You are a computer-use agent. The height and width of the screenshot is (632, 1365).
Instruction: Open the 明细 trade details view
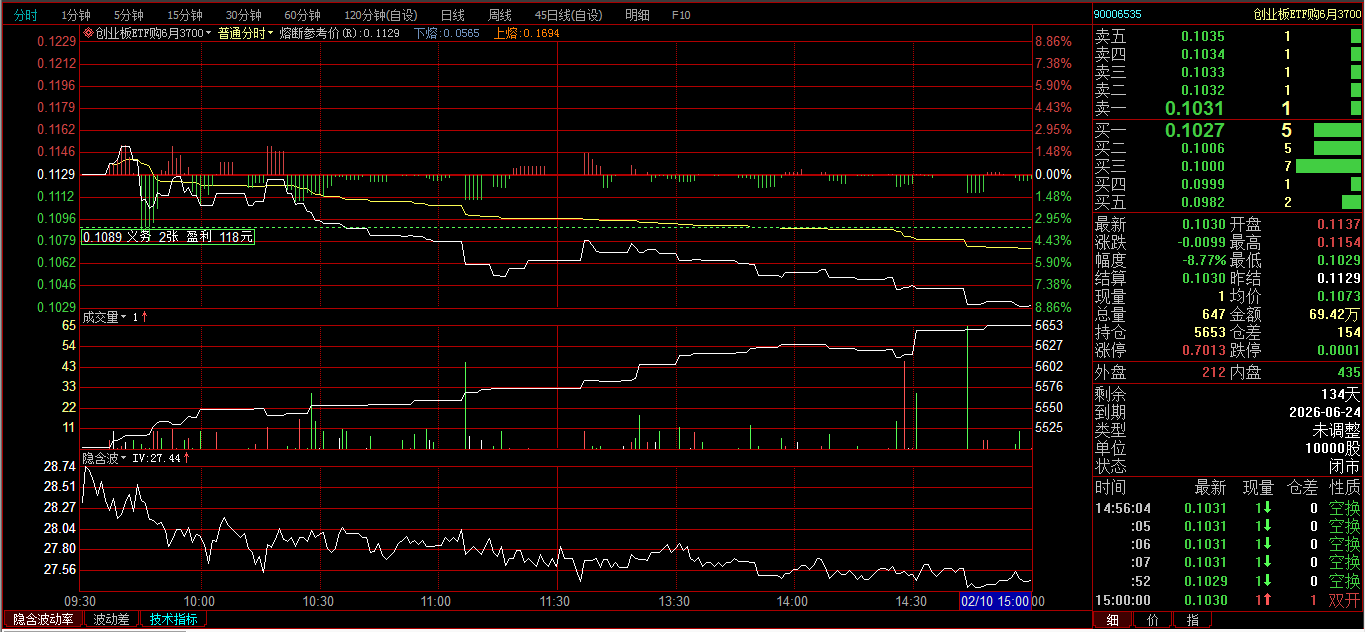tap(637, 15)
